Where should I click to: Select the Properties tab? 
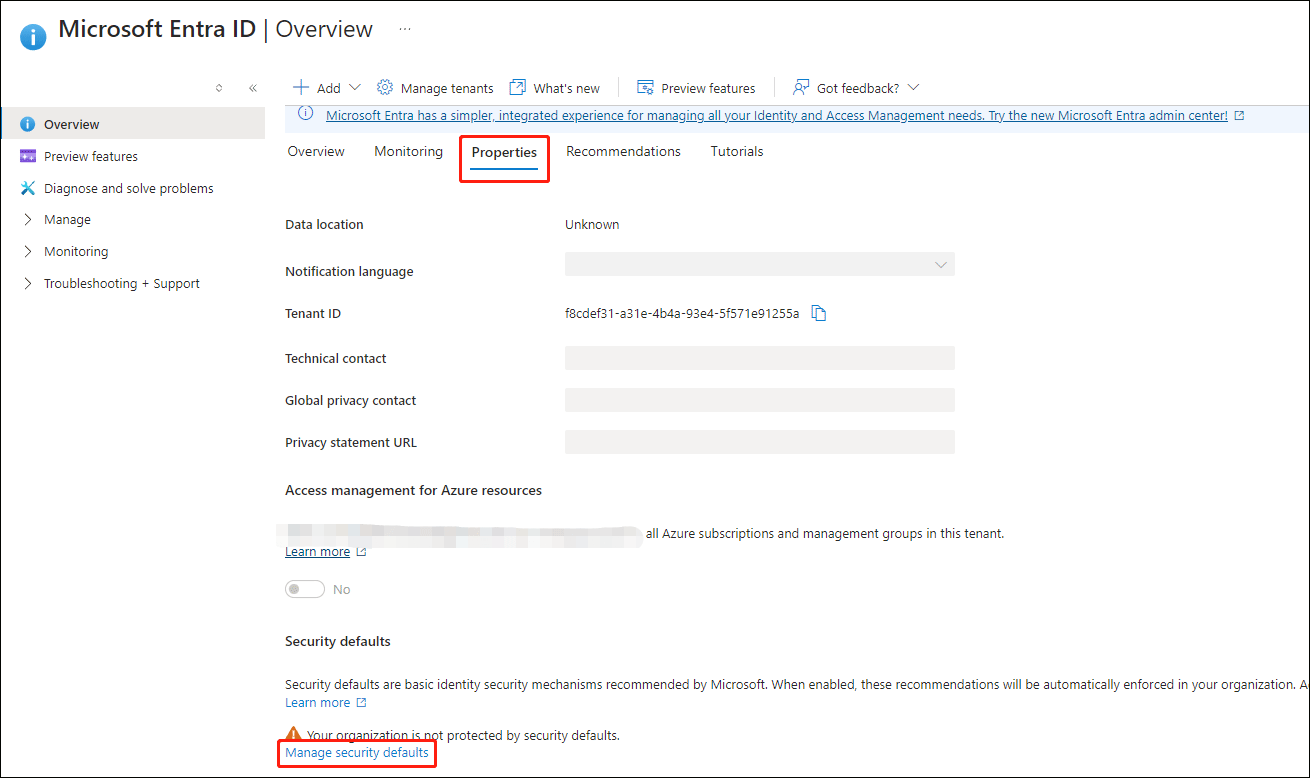[x=504, y=152]
